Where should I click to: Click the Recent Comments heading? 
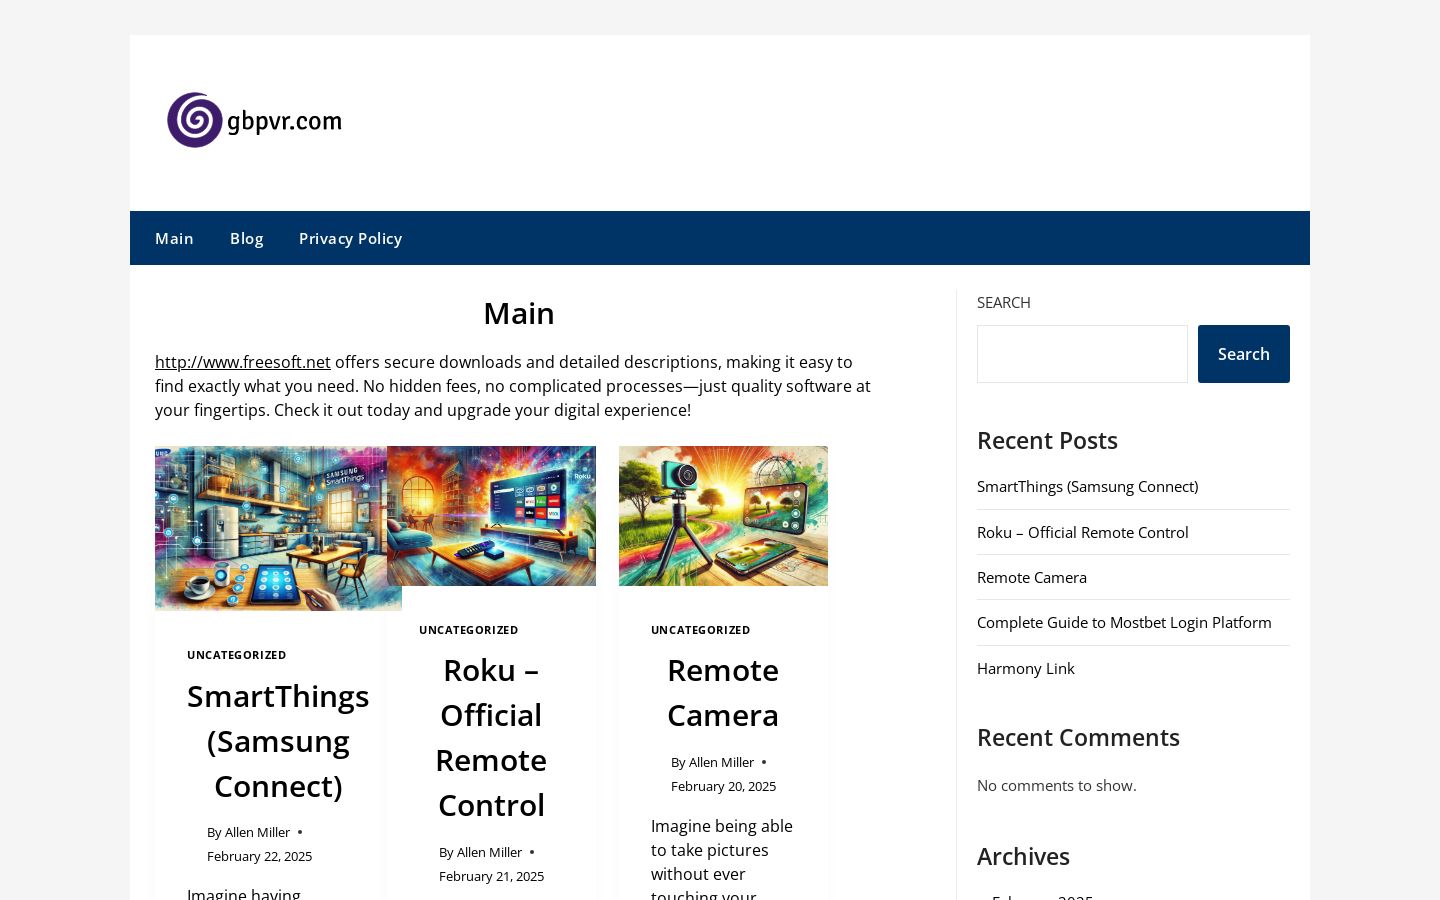coord(1078,737)
